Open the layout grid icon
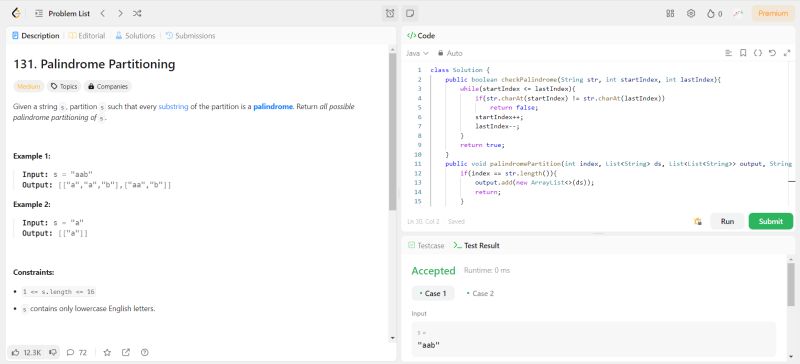Image resolution: width=800 pixels, height=364 pixels. (x=670, y=14)
